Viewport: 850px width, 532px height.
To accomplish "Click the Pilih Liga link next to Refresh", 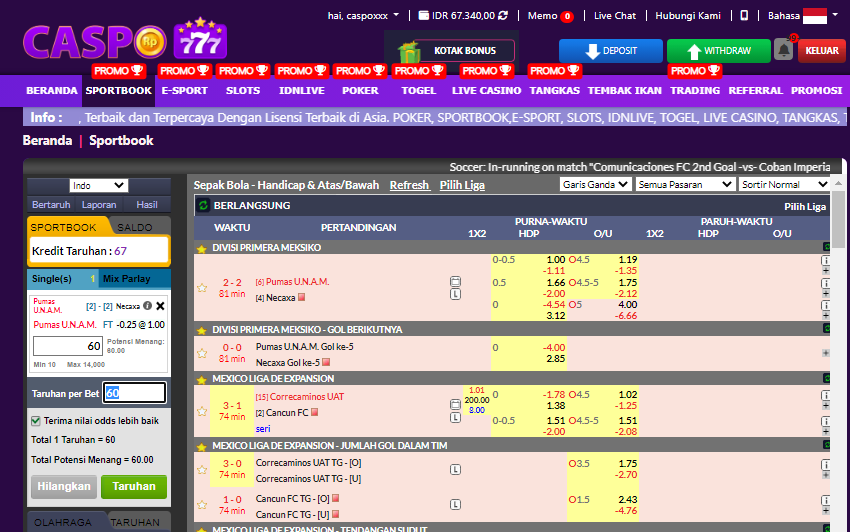I will pyautogui.click(x=462, y=185).
